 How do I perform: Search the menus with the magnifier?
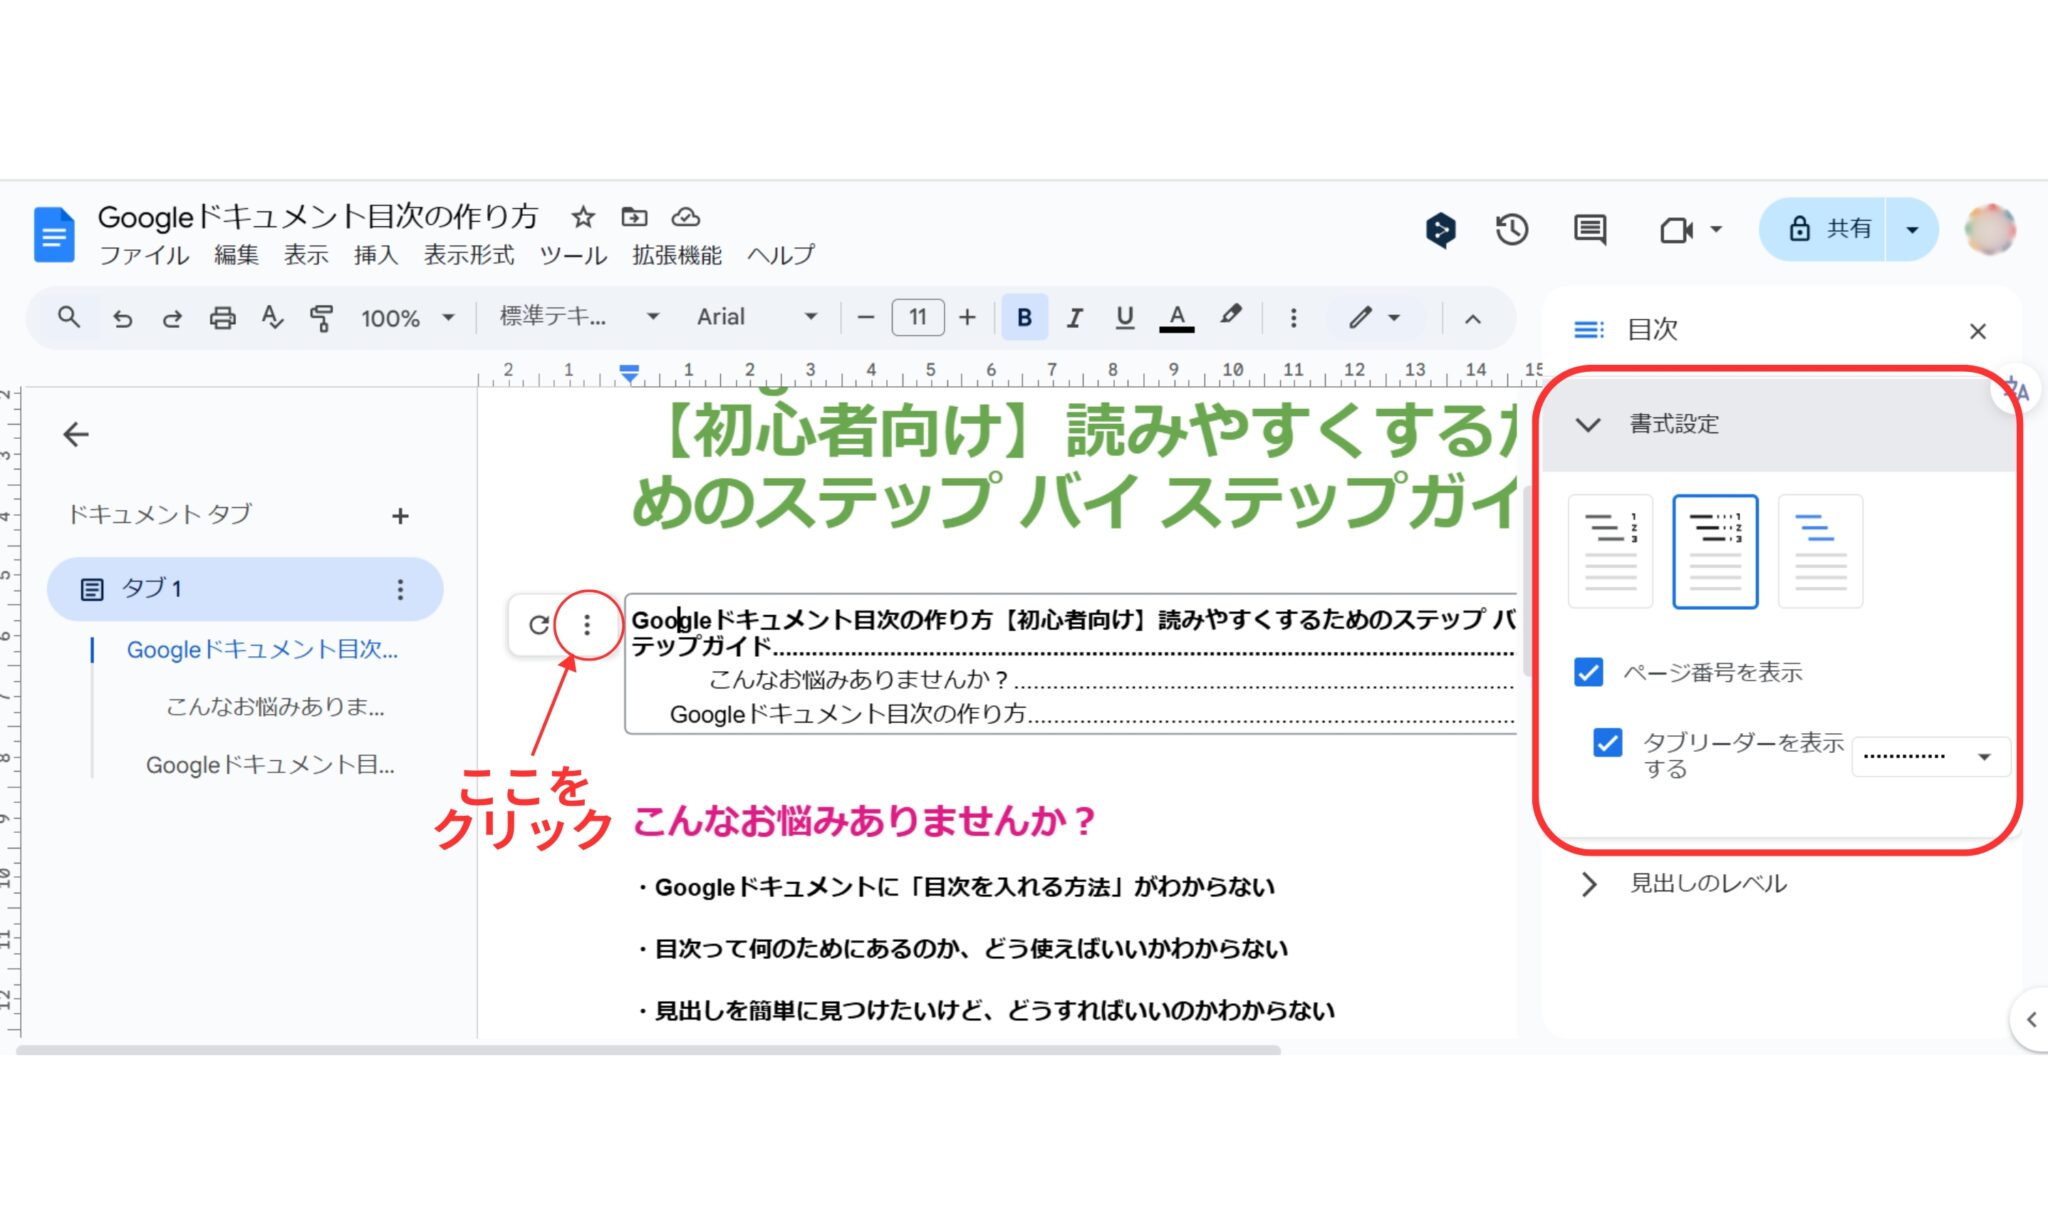pyautogui.click(x=68, y=318)
